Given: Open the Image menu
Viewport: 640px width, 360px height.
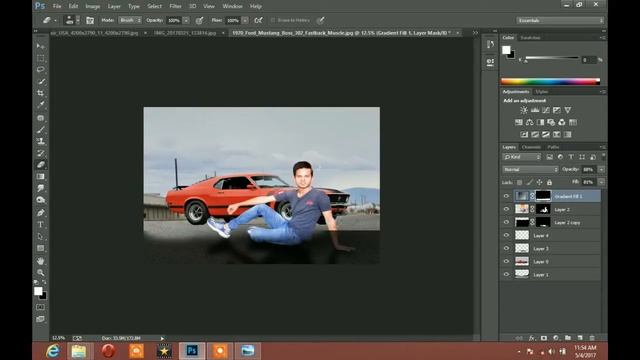Looking at the screenshot, I should coord(93,7).
